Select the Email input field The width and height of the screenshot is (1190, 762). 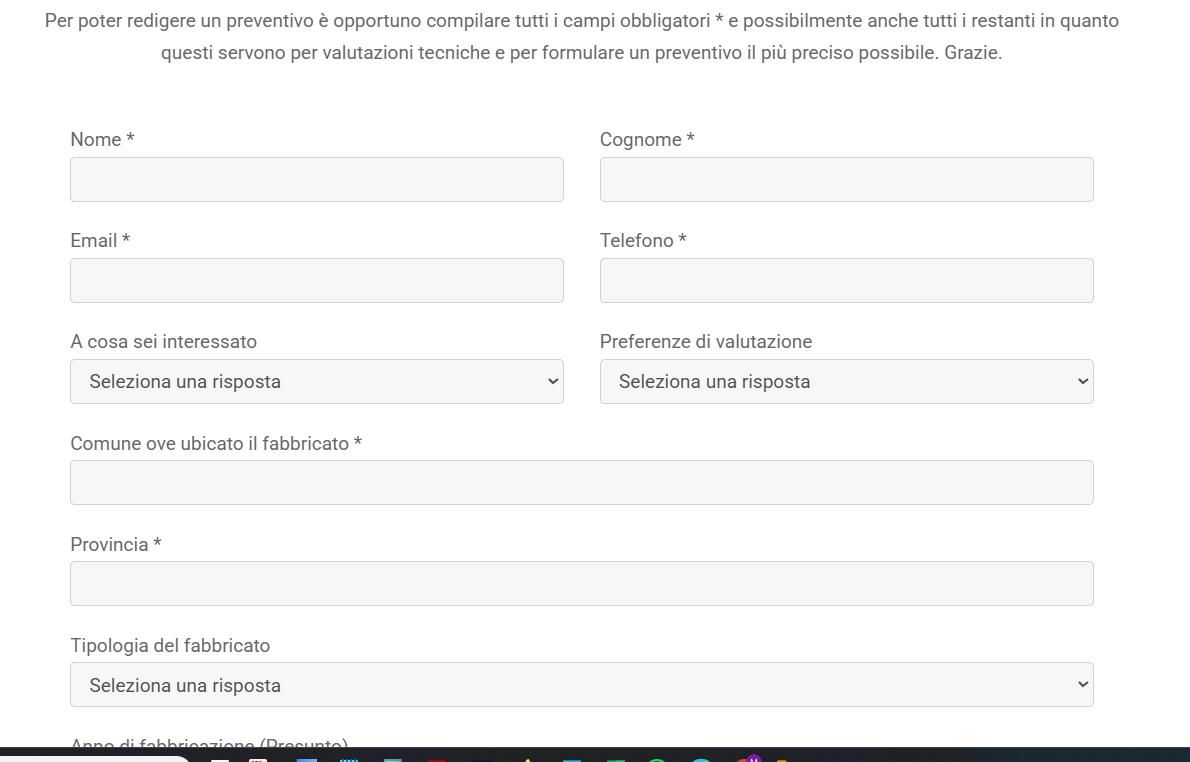click(317, 280)
